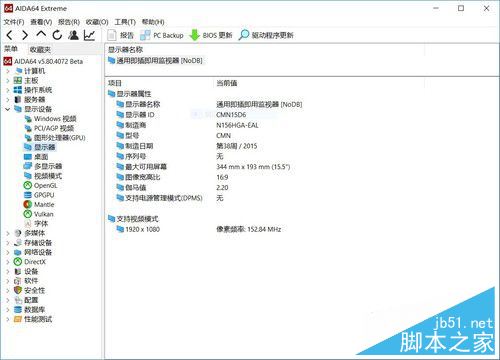Select the 多显示器 tree item
500x360 pixels.
coord(43,166)
